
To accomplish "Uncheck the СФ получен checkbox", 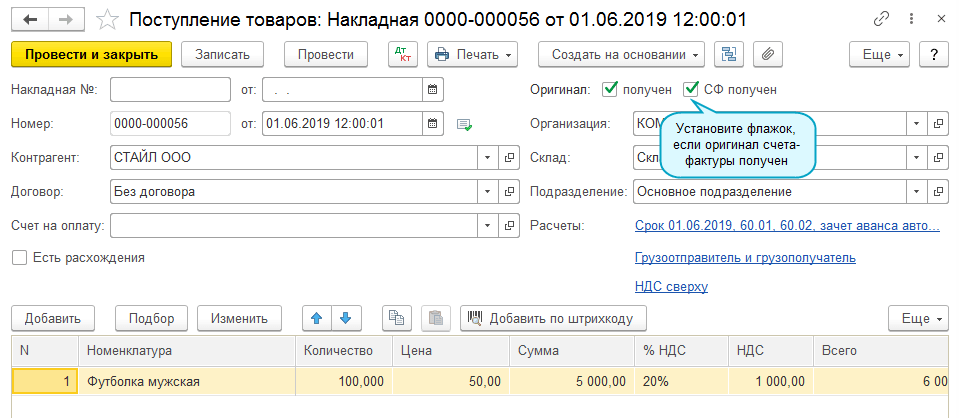I will click(691, 90).
